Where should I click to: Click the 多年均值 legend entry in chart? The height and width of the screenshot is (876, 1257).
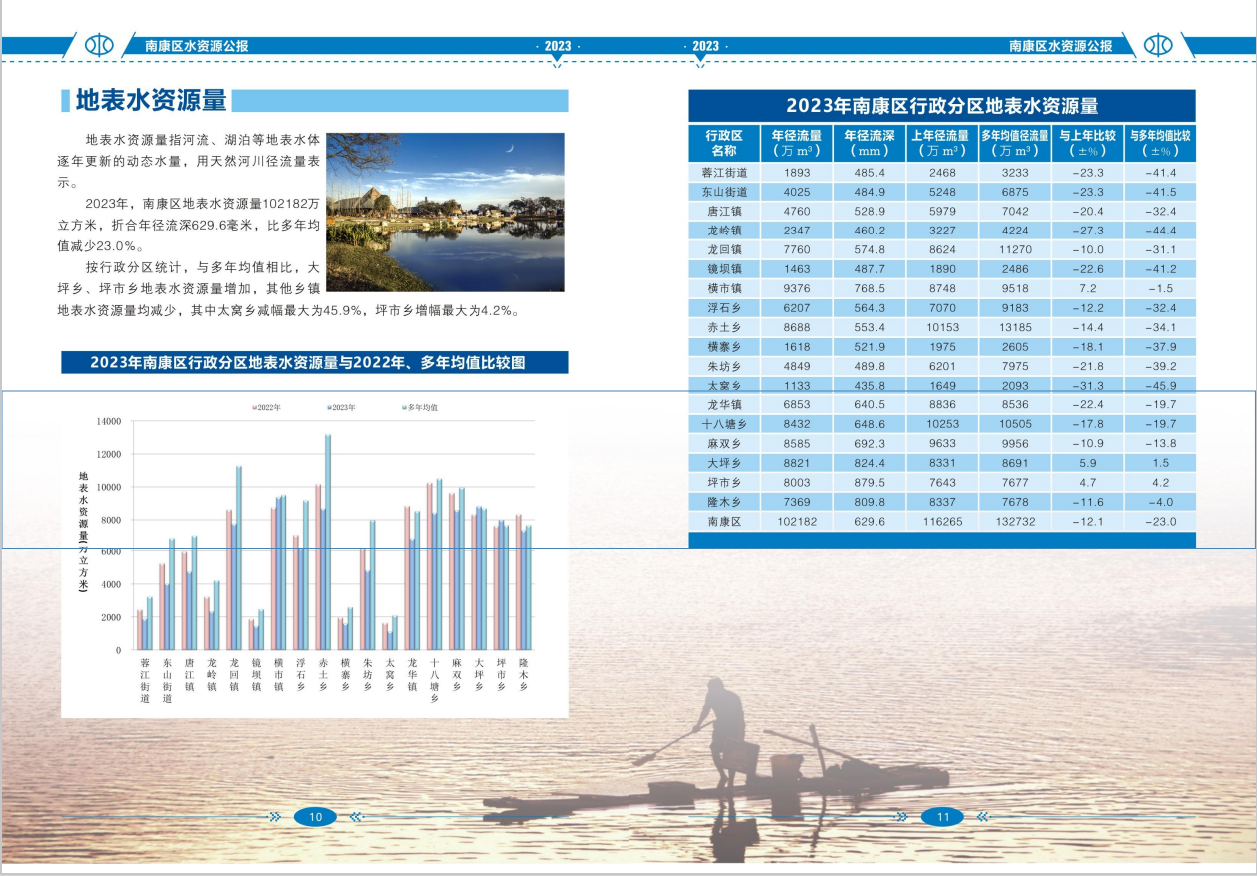click(x=420, y=408)
